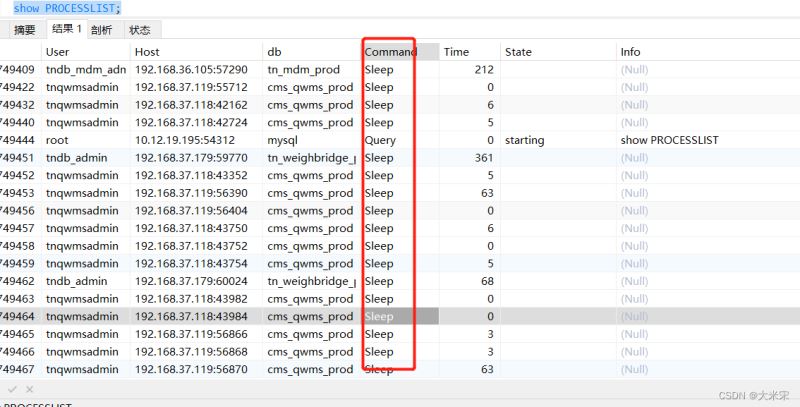Click host 10.12.19.195:54312
The image size is (800, 407).
coord(185,140)
